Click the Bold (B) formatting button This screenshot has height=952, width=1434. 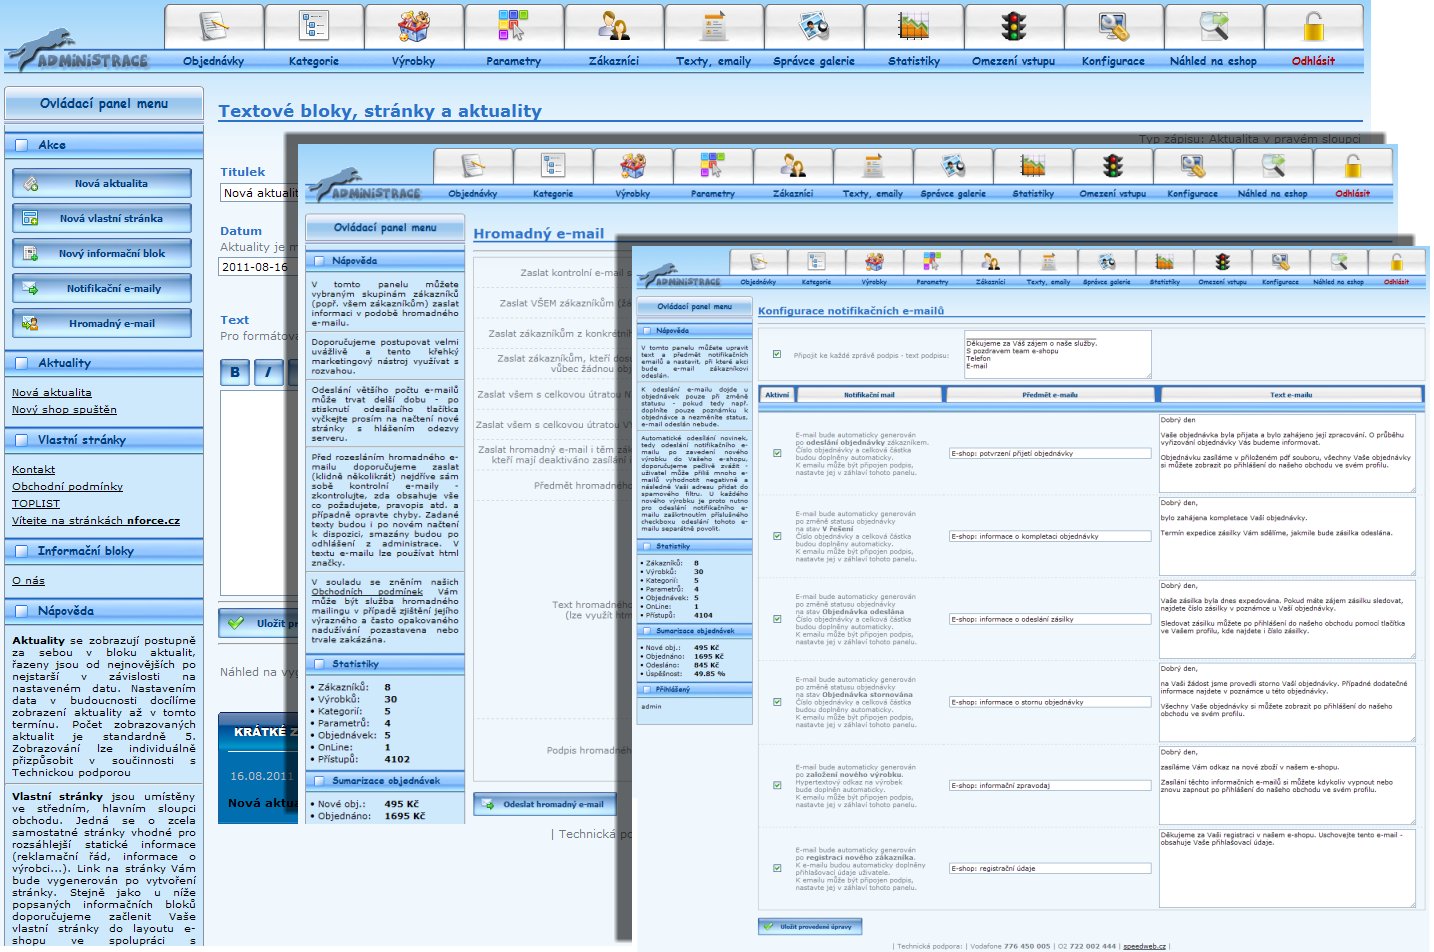(235, 372)
